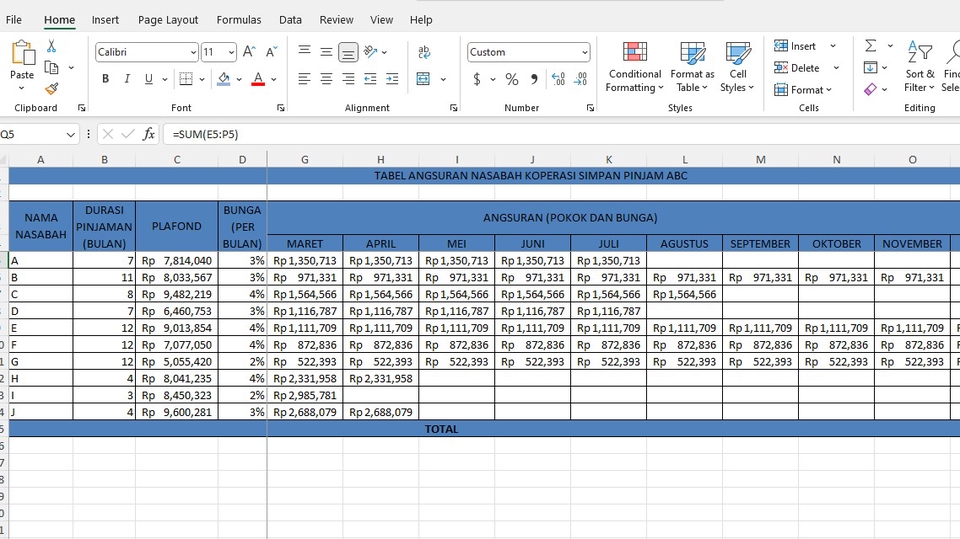Decrease font size with the smaller A

pos(271,52)
